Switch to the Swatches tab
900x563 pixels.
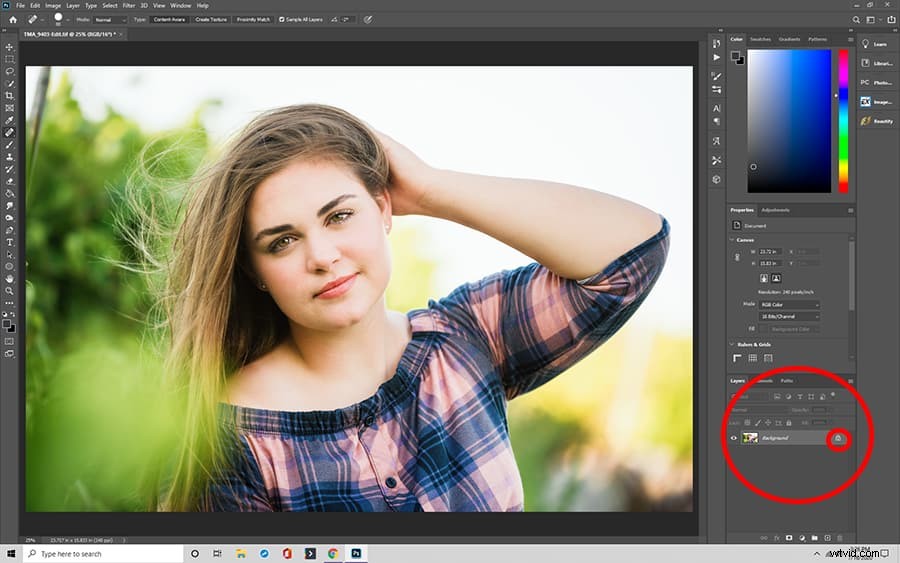(x=760, y=39)
